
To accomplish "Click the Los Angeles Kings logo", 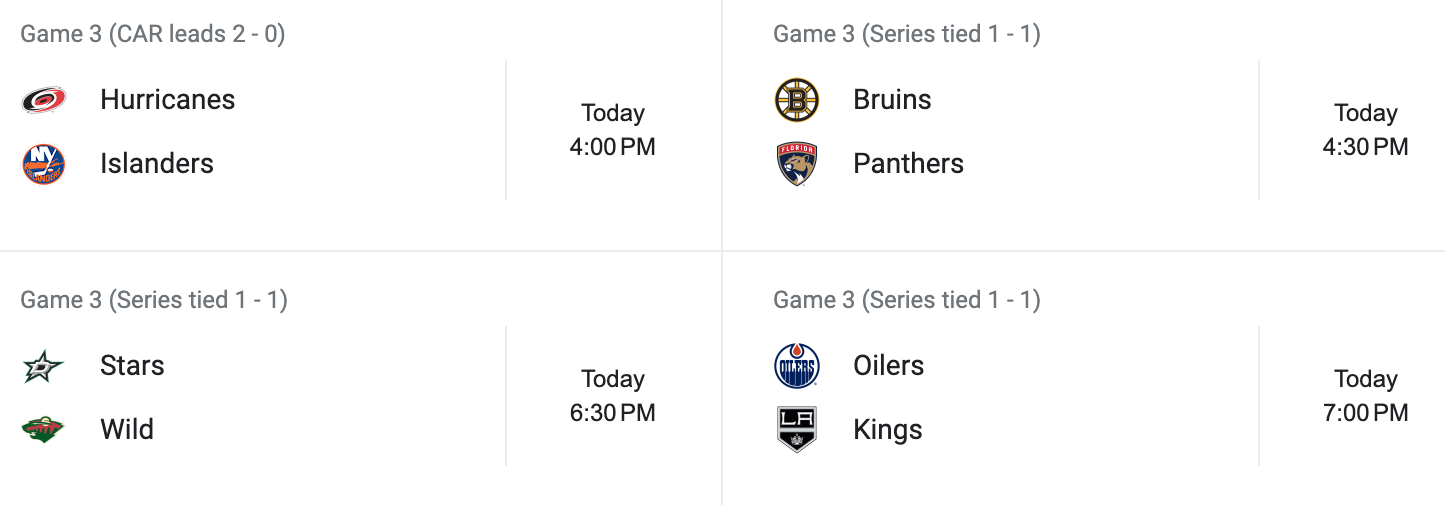I will point(797,430).
